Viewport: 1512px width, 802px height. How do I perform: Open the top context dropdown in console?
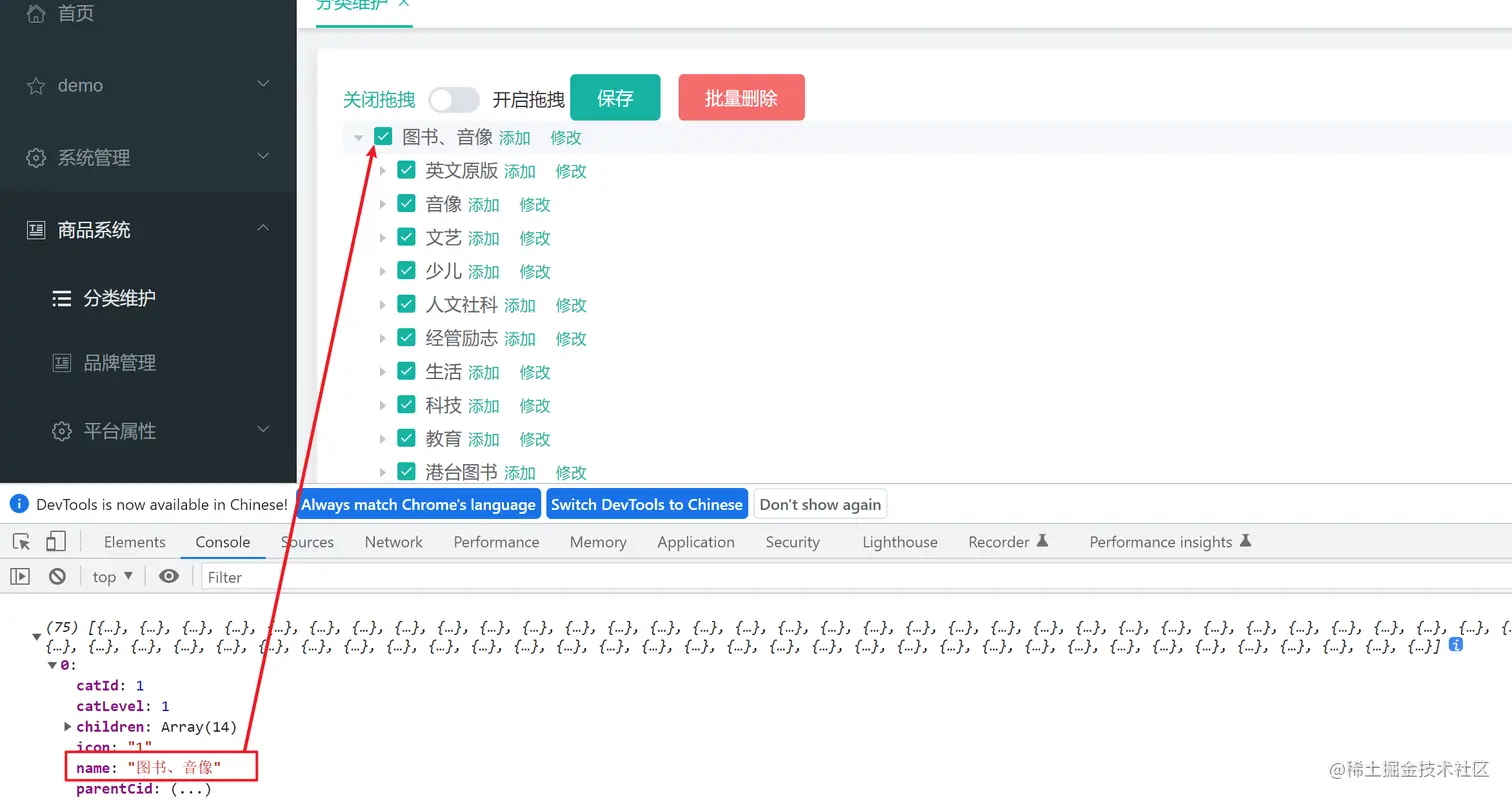(x=112, y=576)
